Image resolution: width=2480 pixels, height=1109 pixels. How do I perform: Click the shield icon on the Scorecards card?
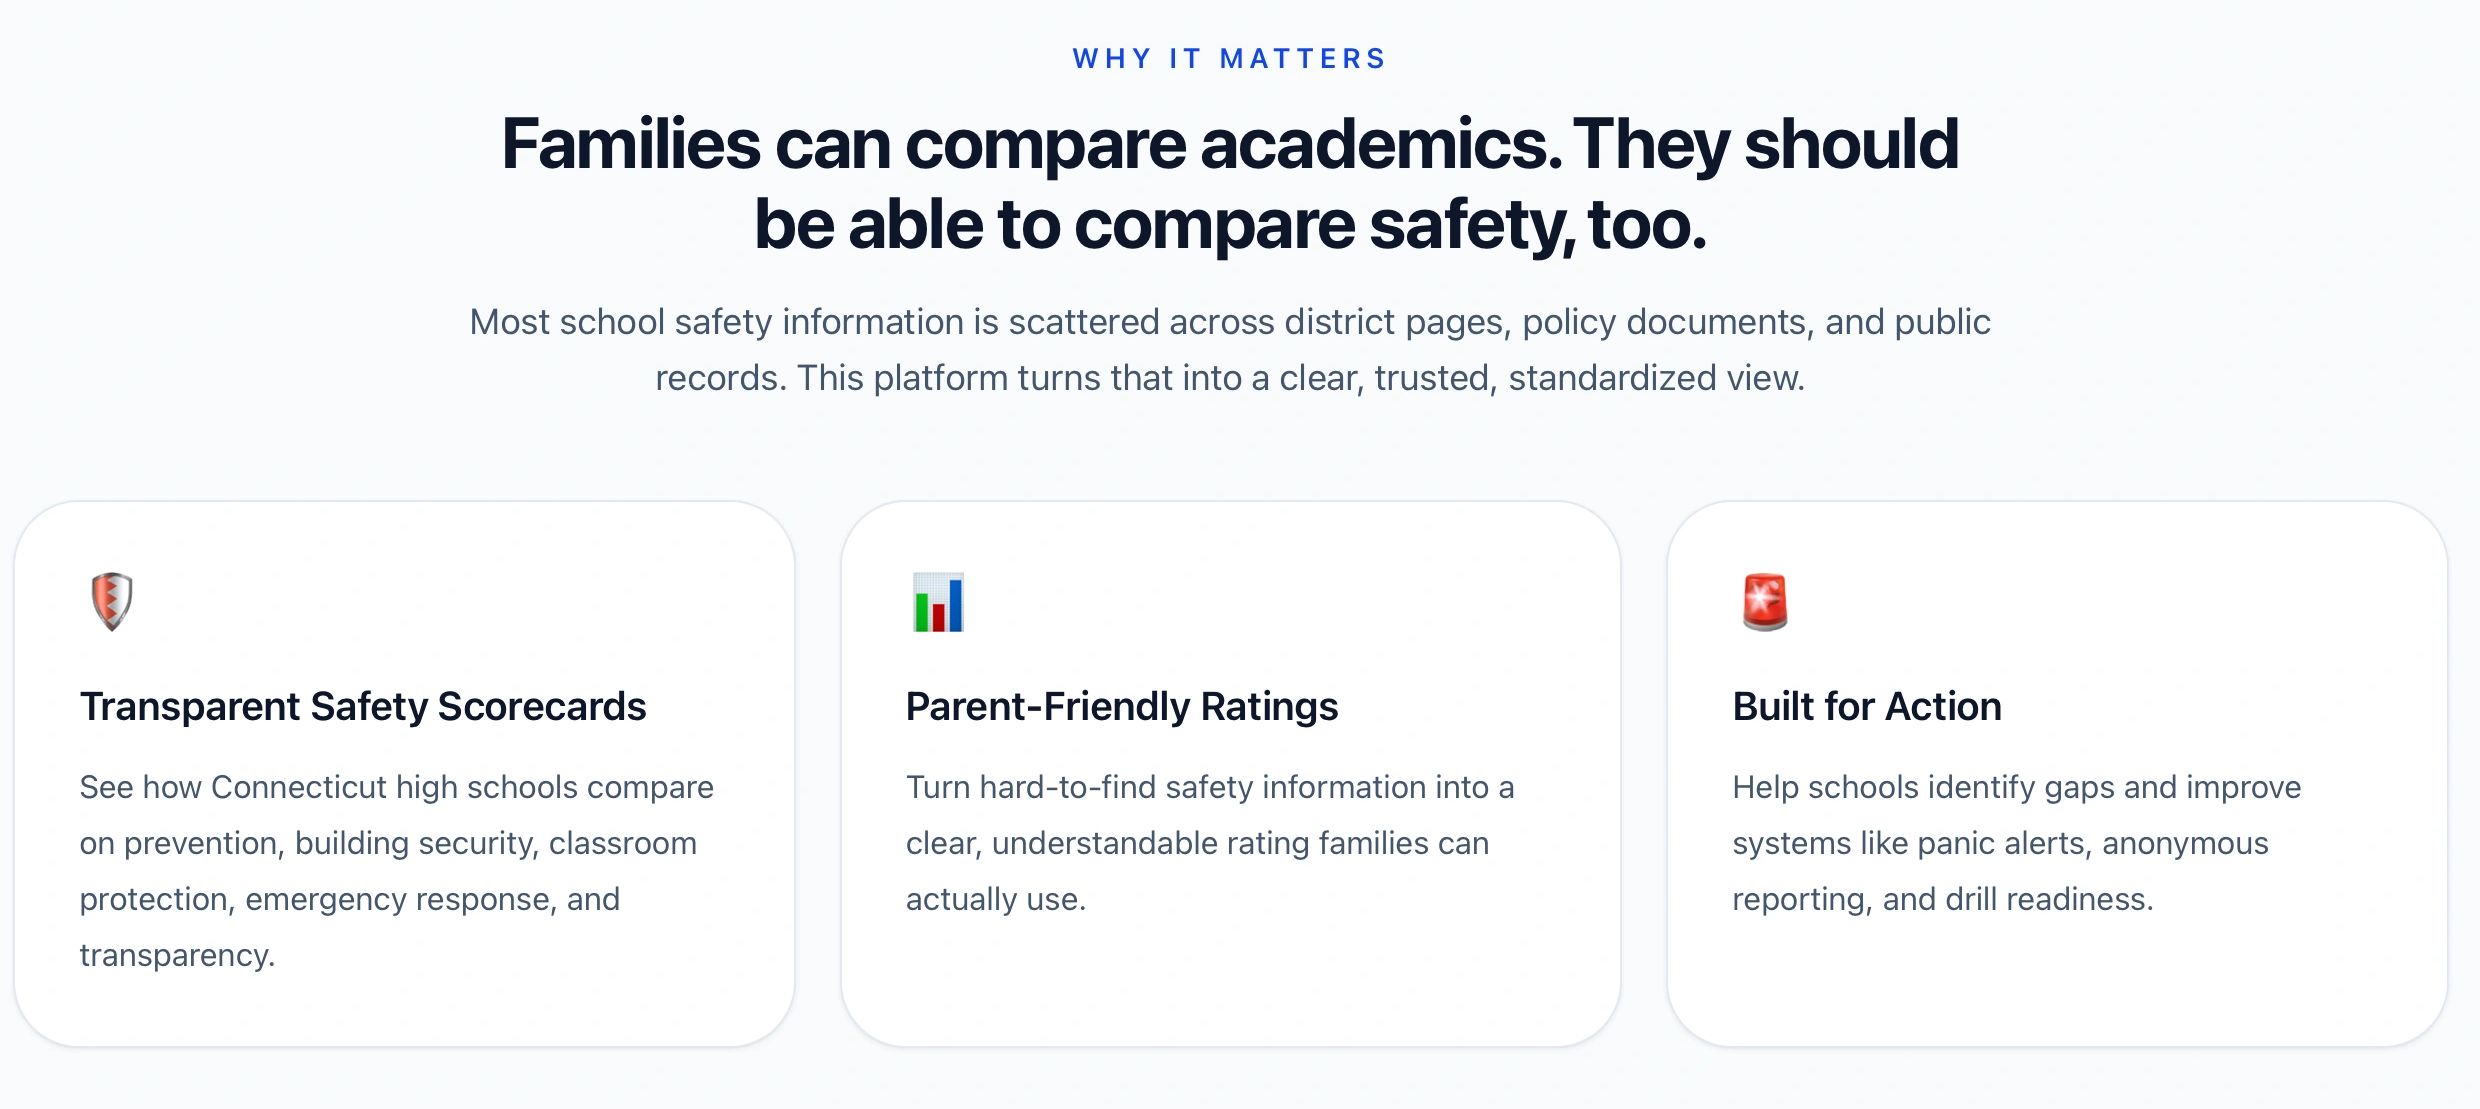(x=111, y=601)
